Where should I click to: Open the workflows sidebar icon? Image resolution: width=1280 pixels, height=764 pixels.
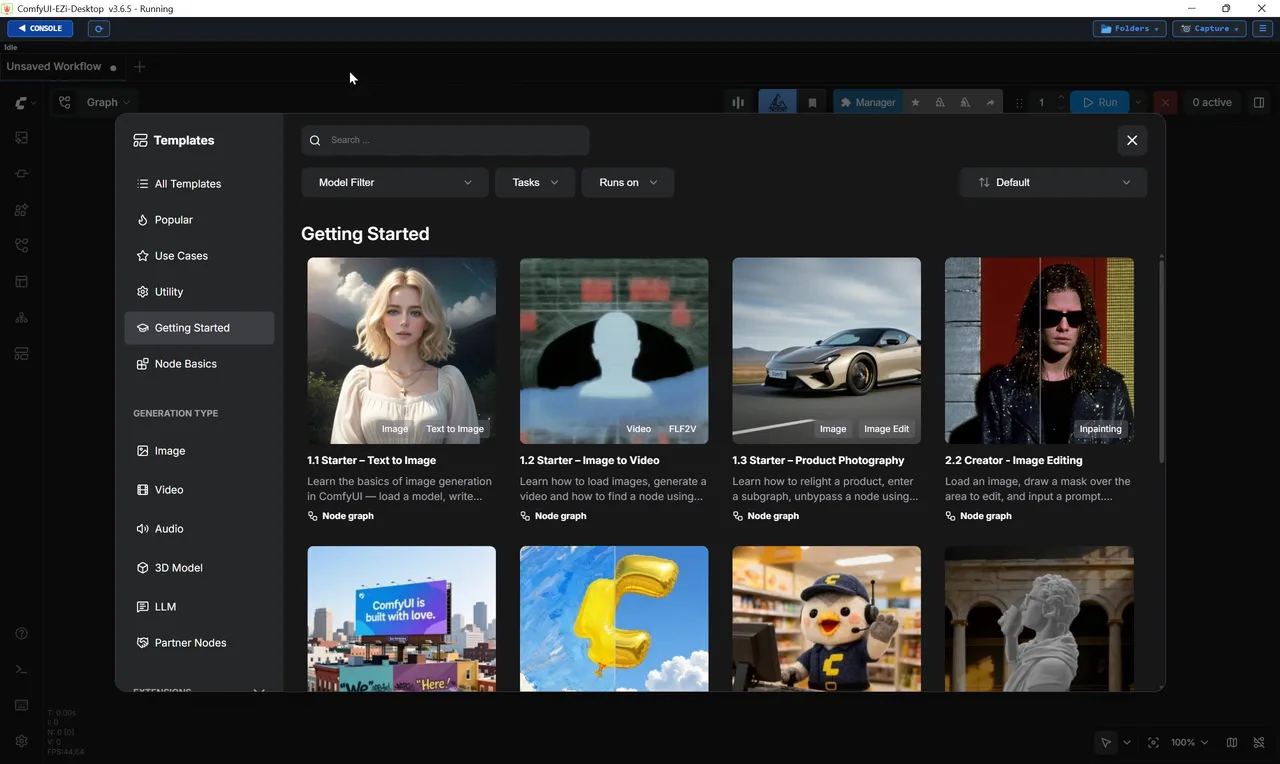coord(21,246)
